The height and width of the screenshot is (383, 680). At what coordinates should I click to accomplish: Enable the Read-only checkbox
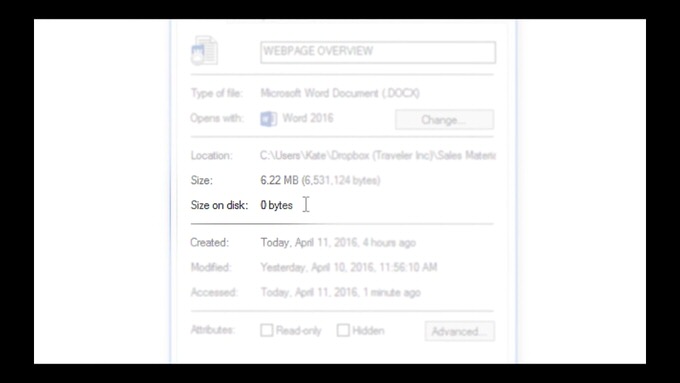tap(267, 331)
